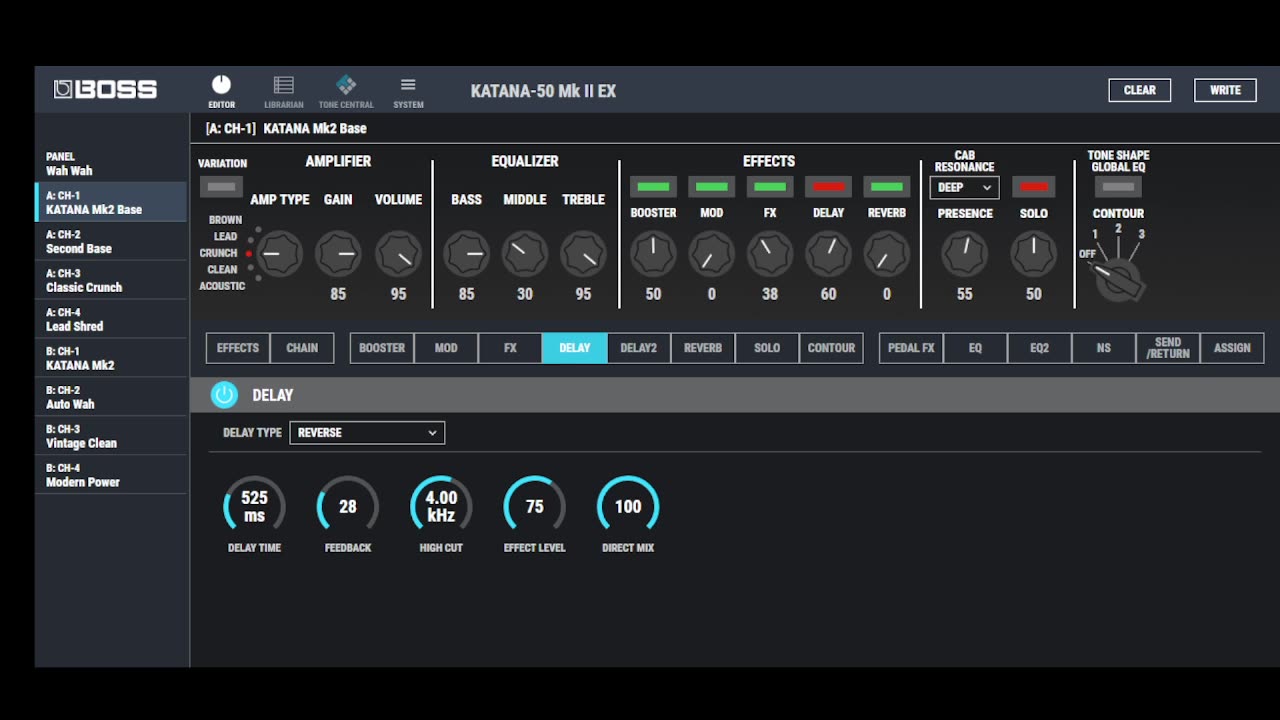Viewport: 1280px width, 720px height.
Task: Toggle the Delay power icon
Action: (224, 395)
